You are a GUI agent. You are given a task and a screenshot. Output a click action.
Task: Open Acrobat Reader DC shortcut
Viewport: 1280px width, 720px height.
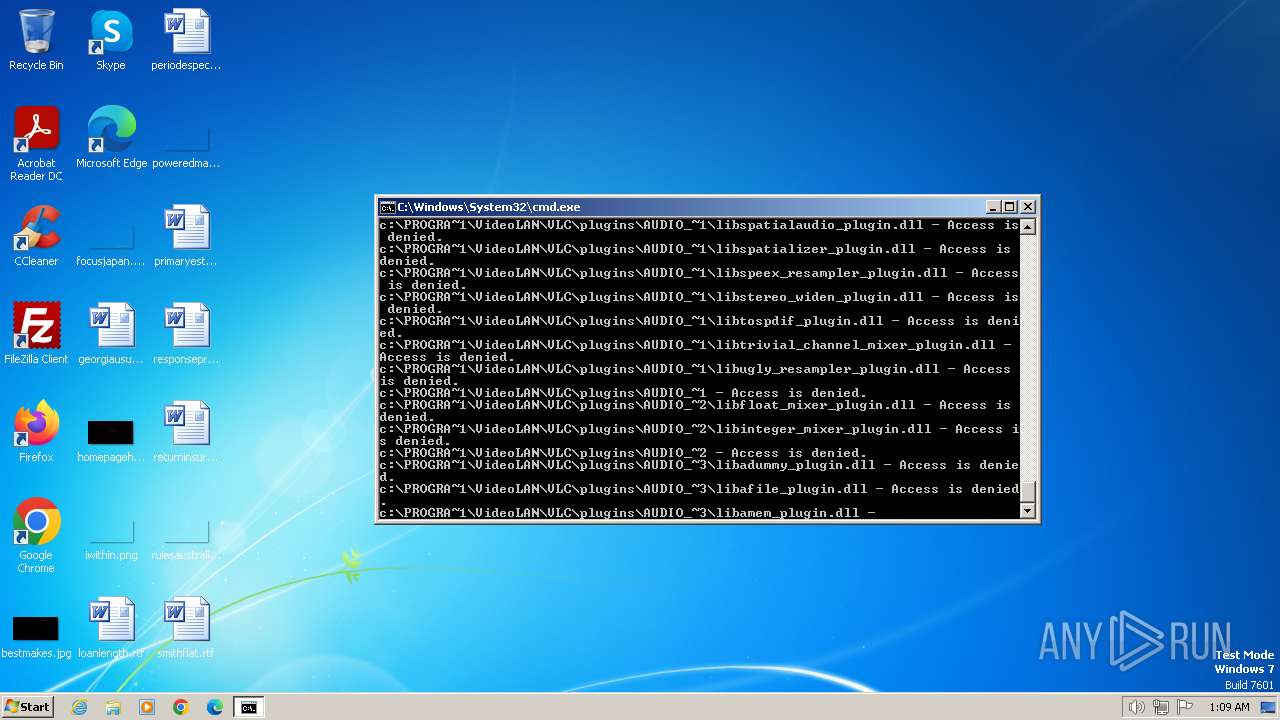tap(36, 143)
